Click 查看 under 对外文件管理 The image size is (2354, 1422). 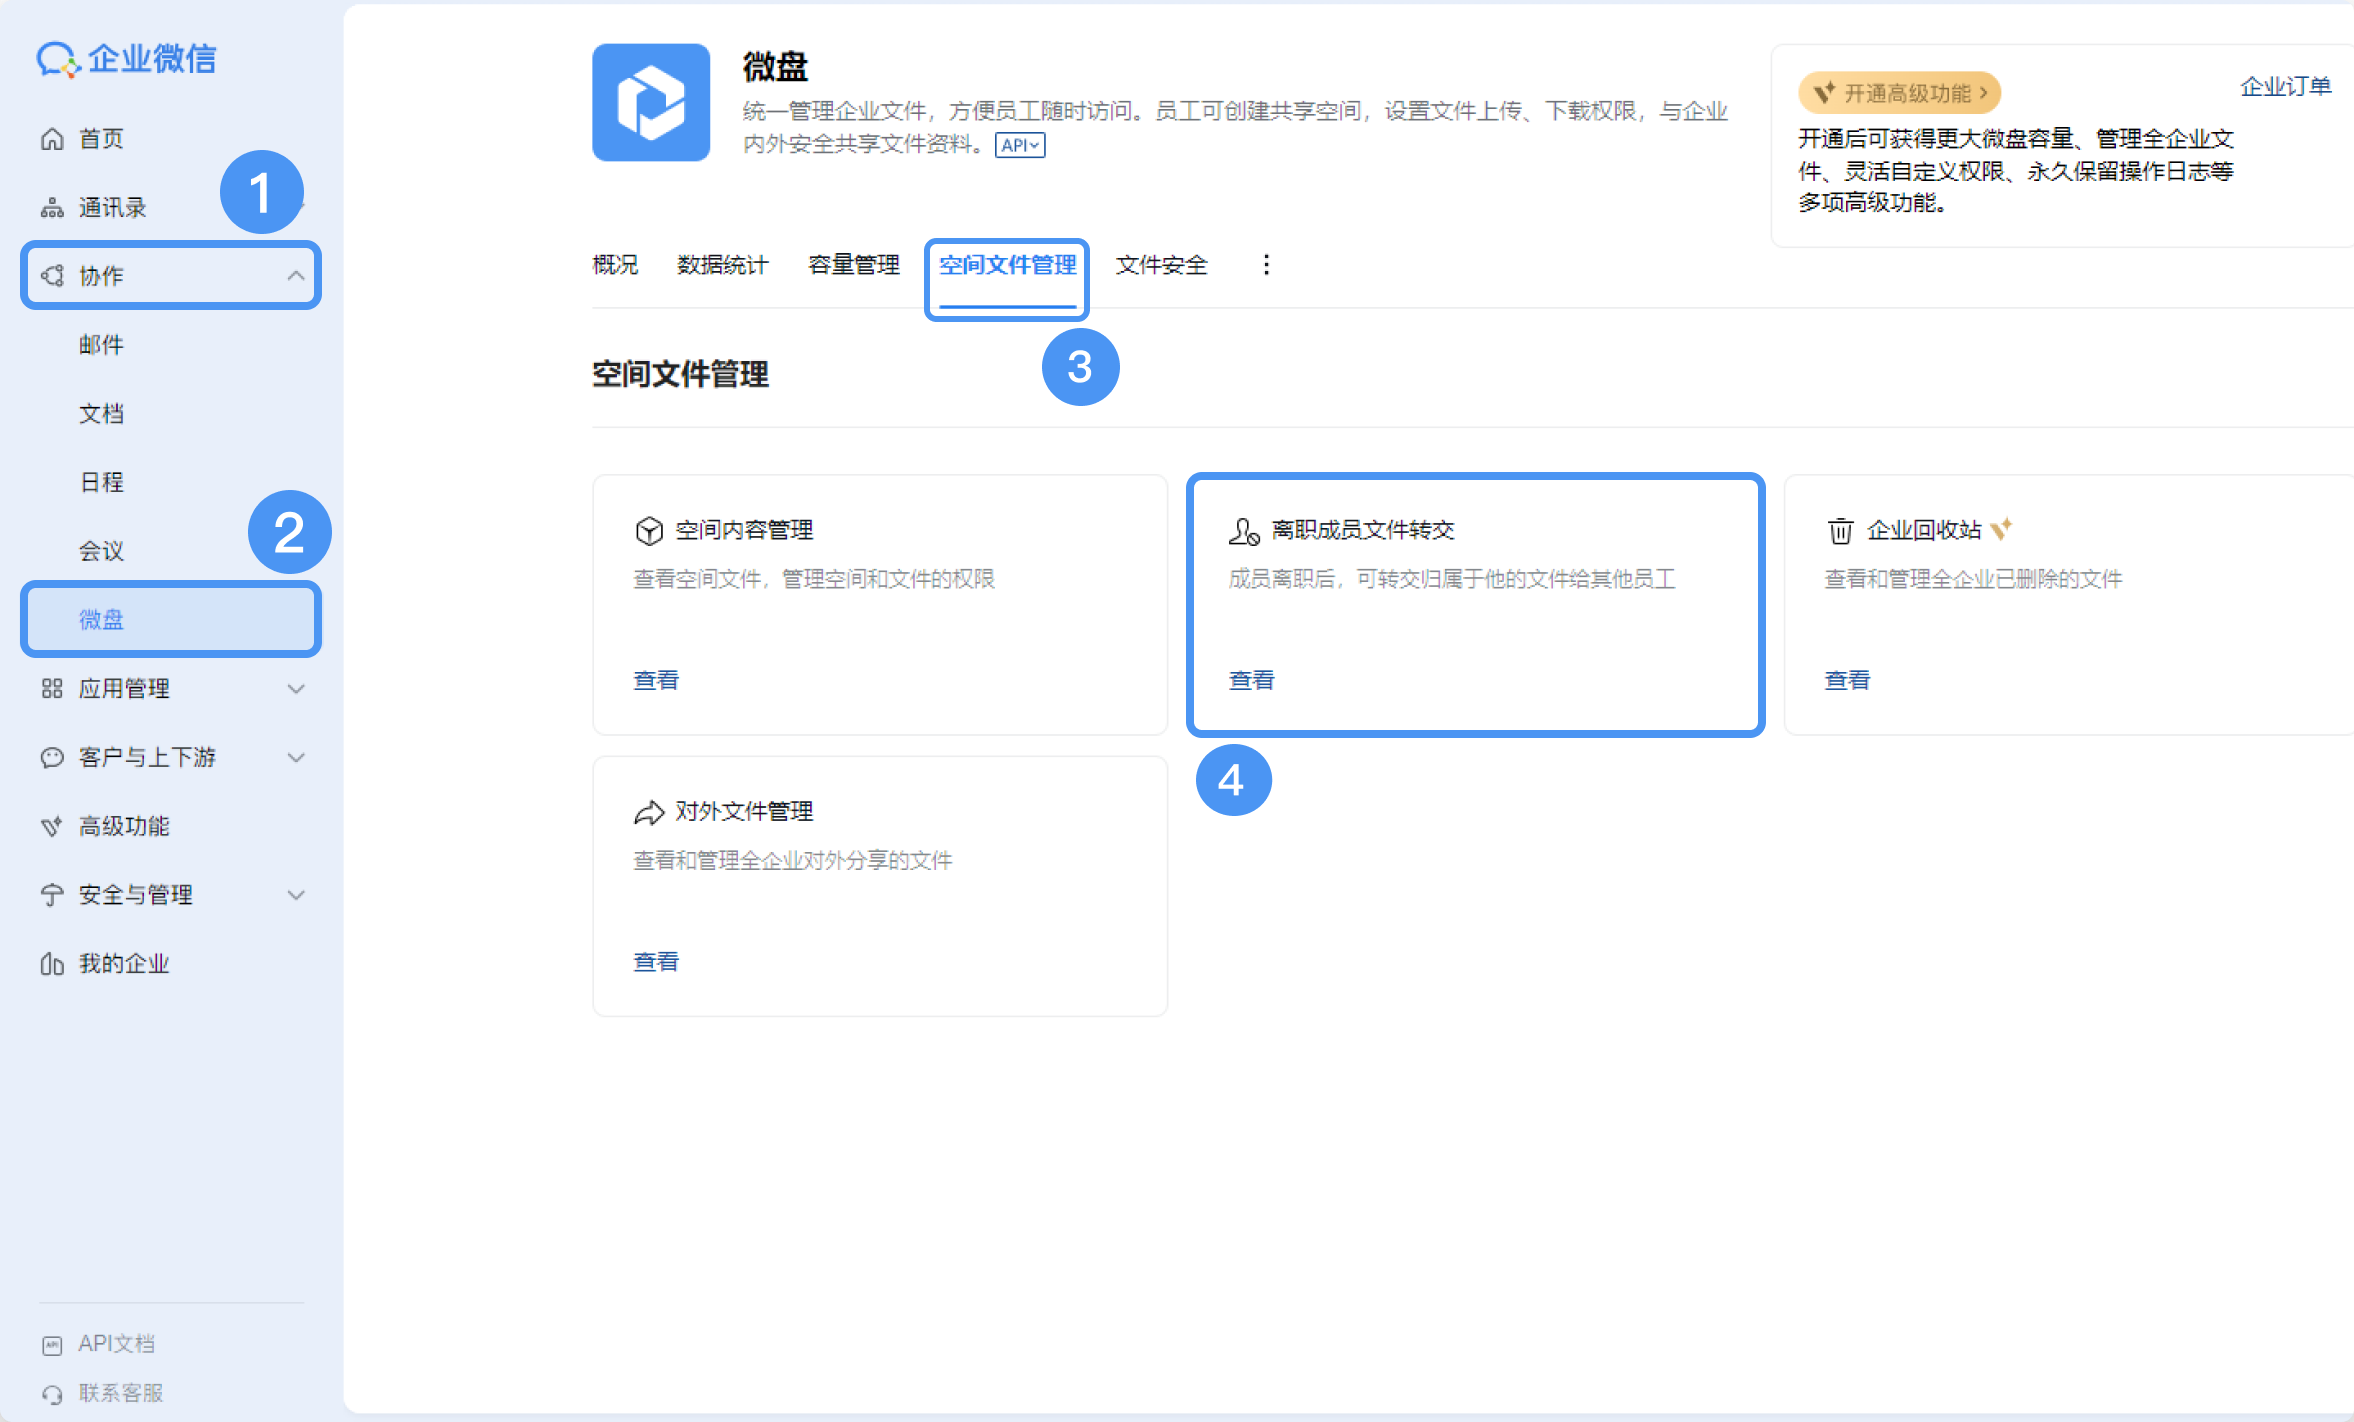pos(656,962)
